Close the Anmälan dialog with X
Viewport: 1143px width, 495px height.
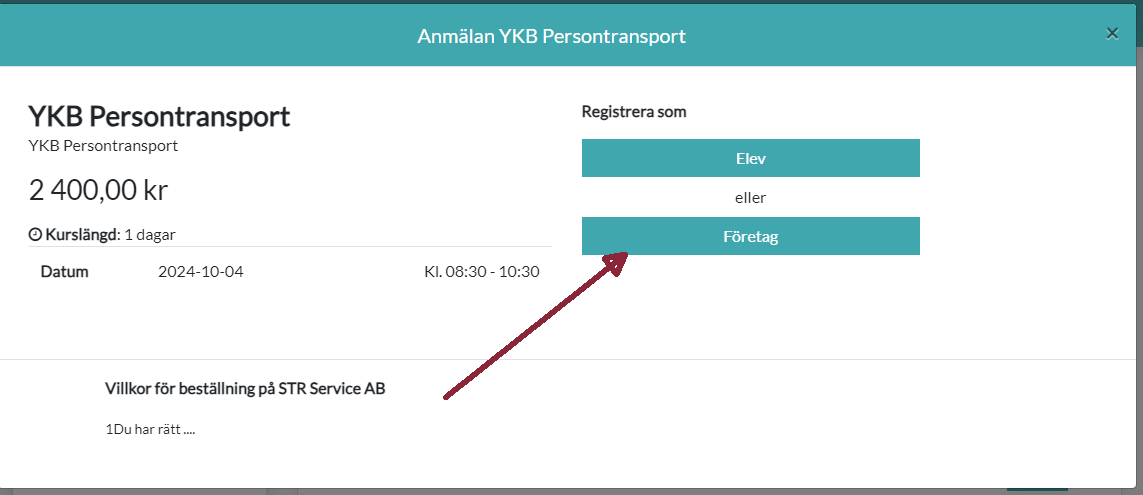tap(1112, 33)
